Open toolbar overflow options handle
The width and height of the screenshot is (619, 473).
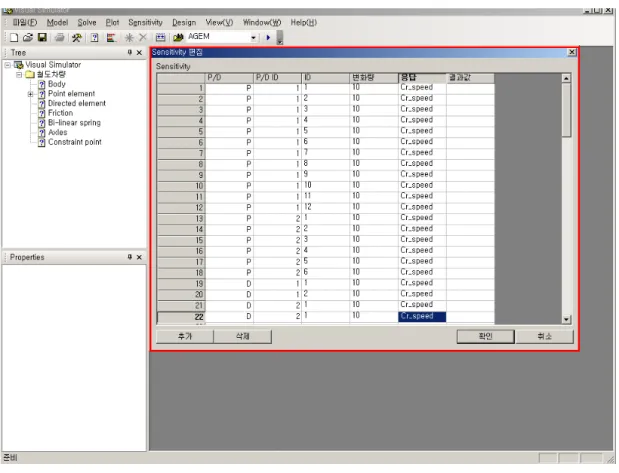279,38
